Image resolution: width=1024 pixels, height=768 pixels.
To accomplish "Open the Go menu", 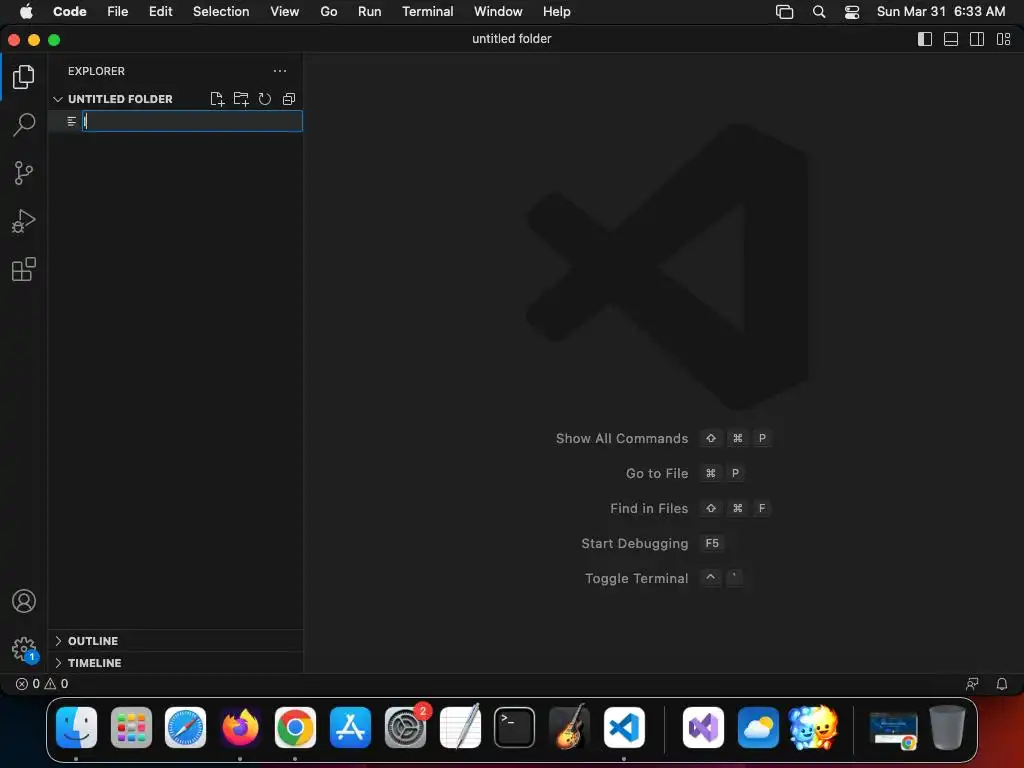I will point(328,12).
